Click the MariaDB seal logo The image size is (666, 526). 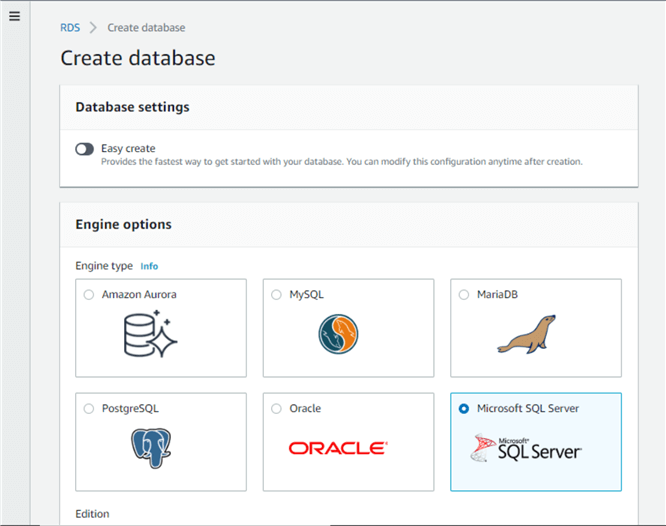point(526,336)
